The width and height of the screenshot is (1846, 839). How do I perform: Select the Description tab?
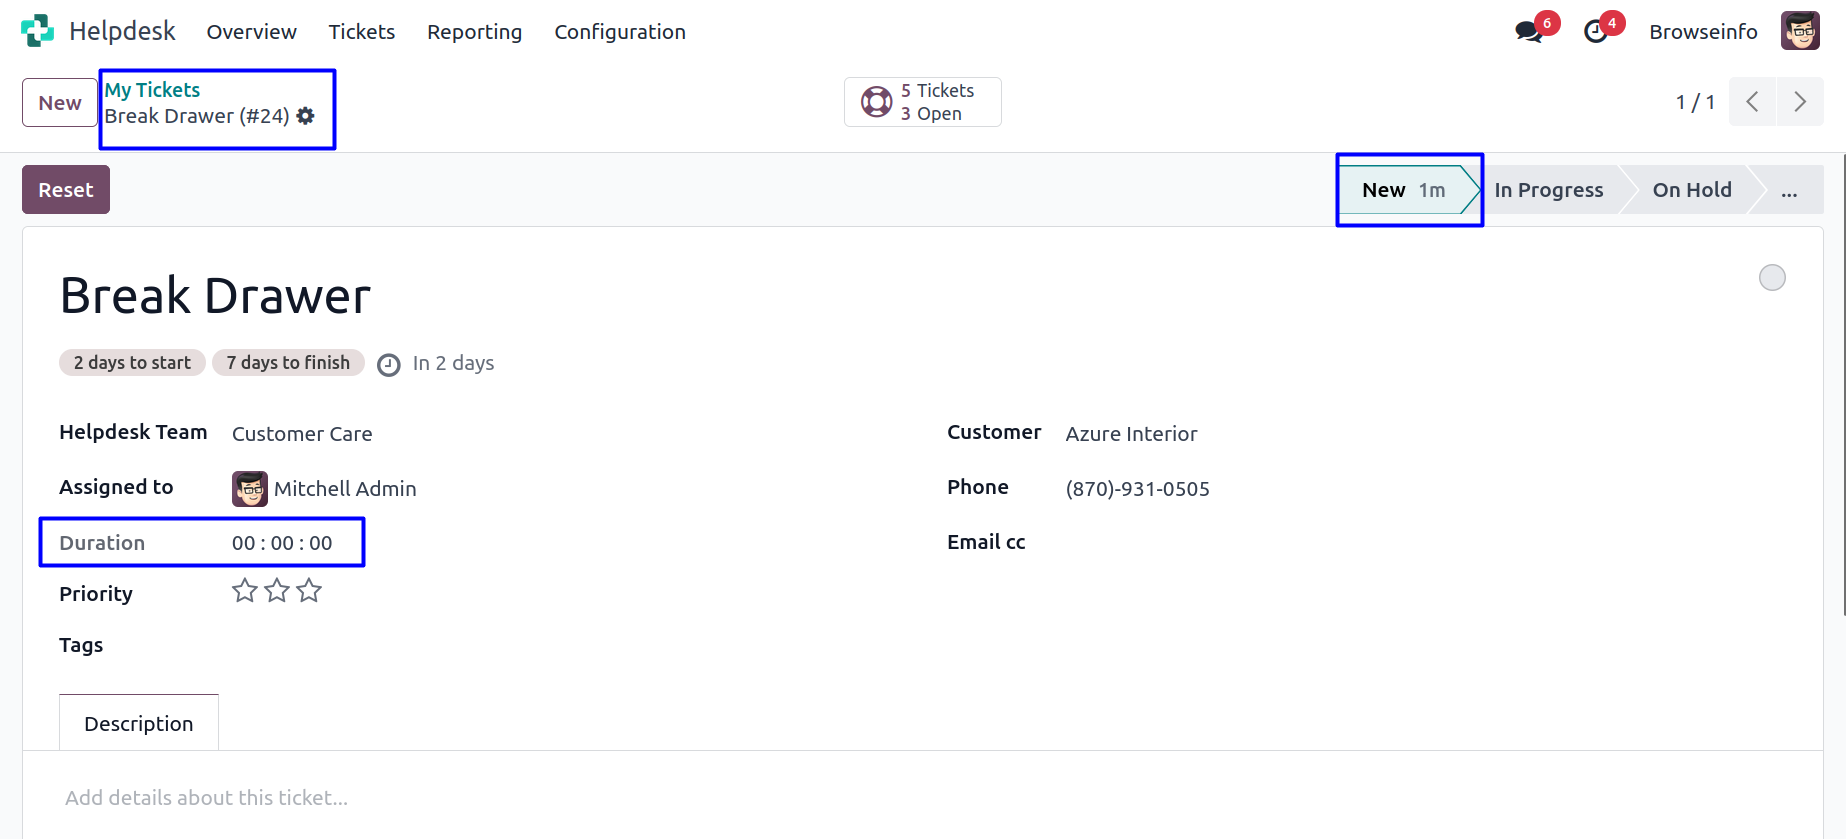[139, 723]
